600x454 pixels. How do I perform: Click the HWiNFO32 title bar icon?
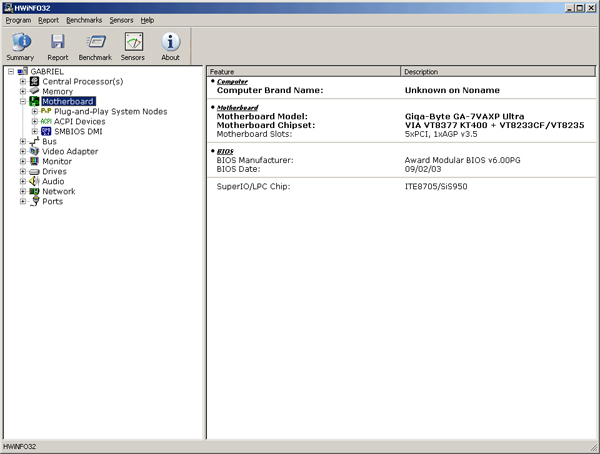(x=8, y=8)
